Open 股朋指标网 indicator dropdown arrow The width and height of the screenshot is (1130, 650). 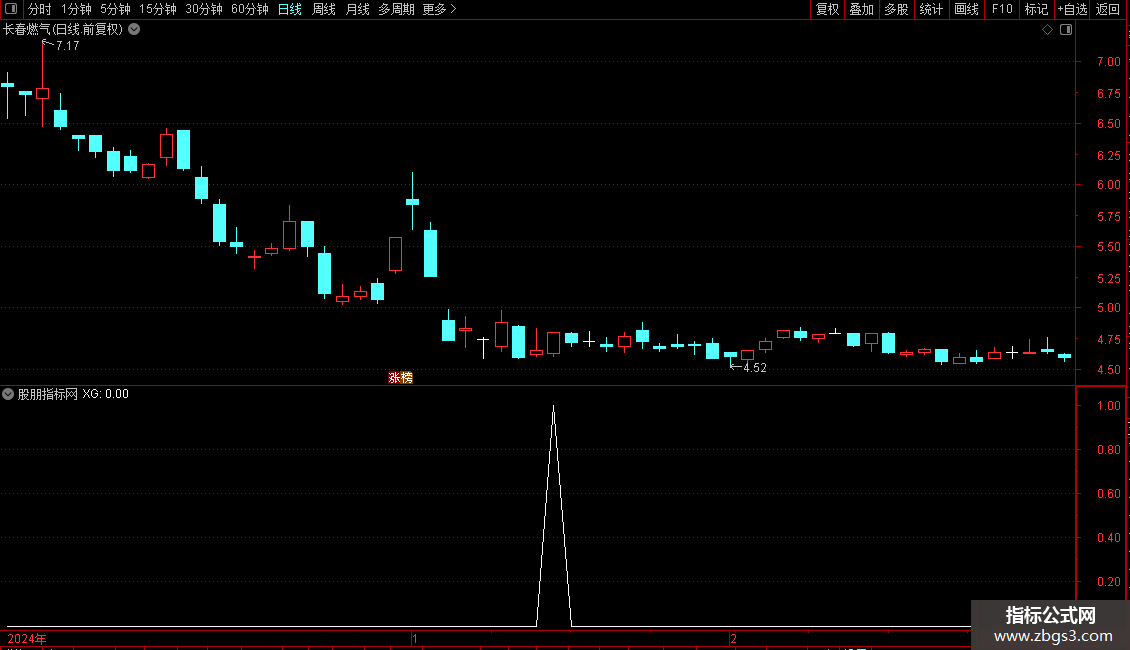point(8,394)
